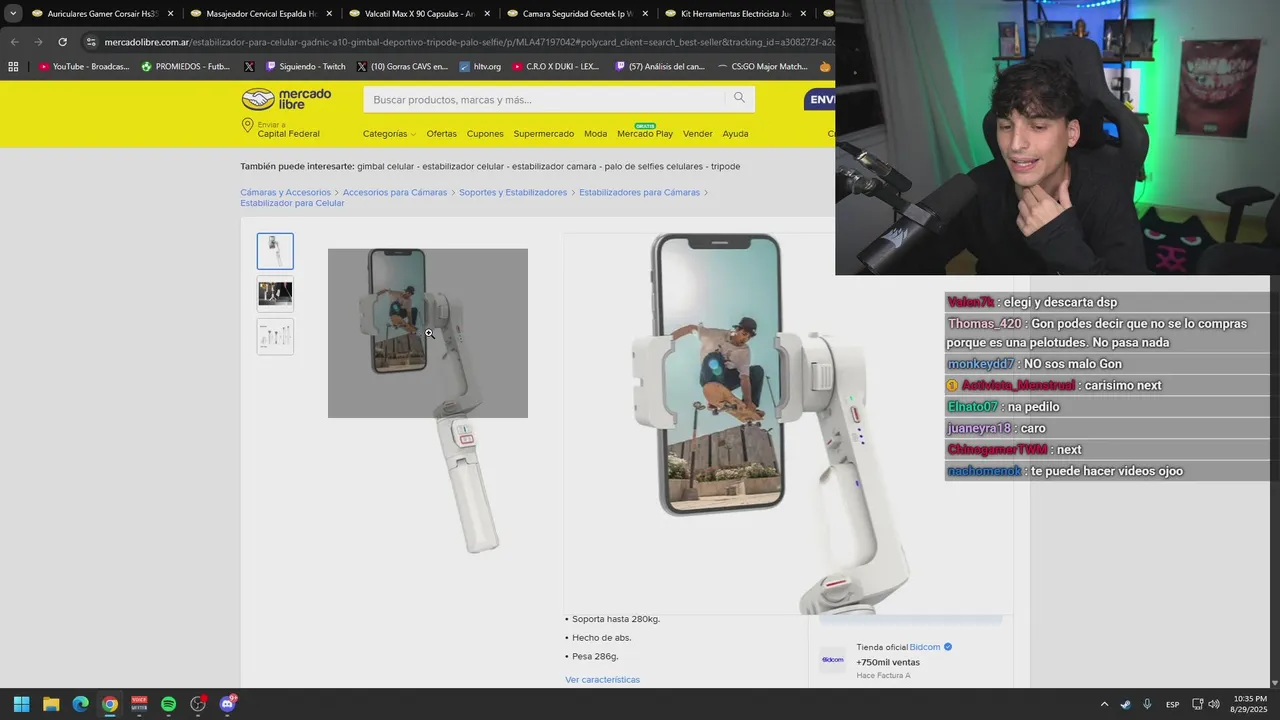Go to Supermercado section

tap(544, 134)
